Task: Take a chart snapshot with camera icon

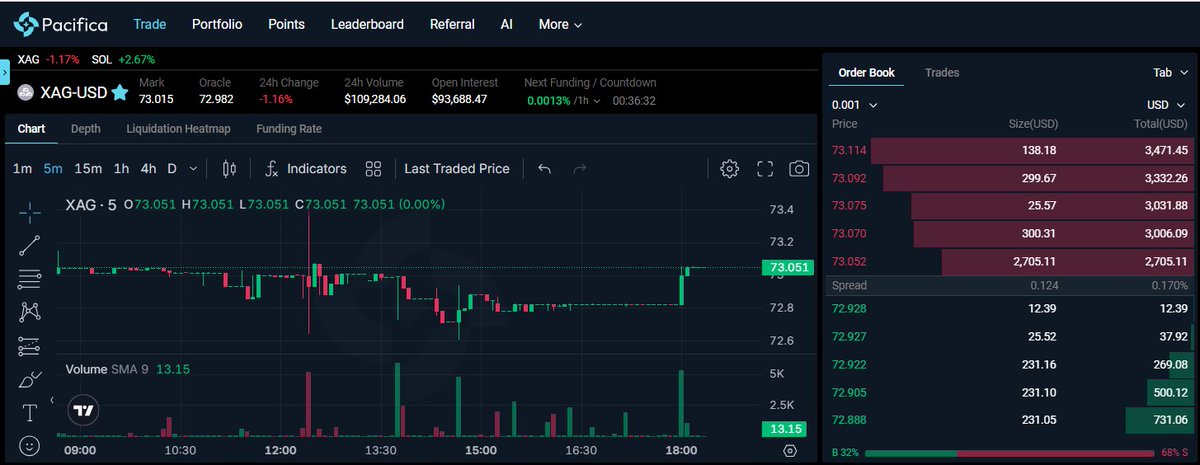Action: coord(798,169)
